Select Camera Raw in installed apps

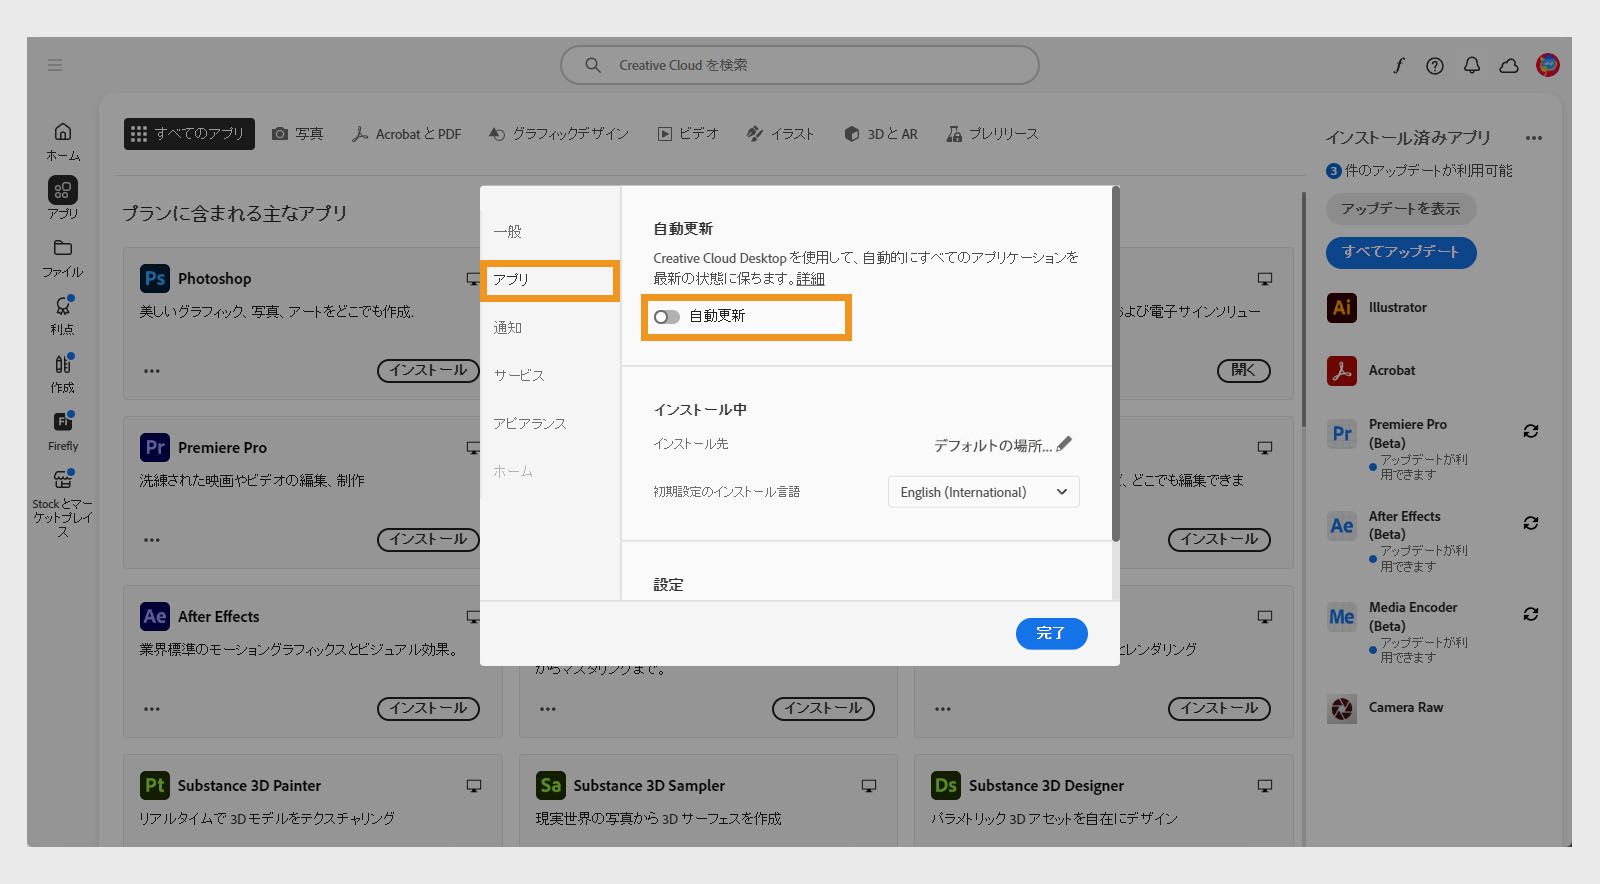tap(1386, 708)
